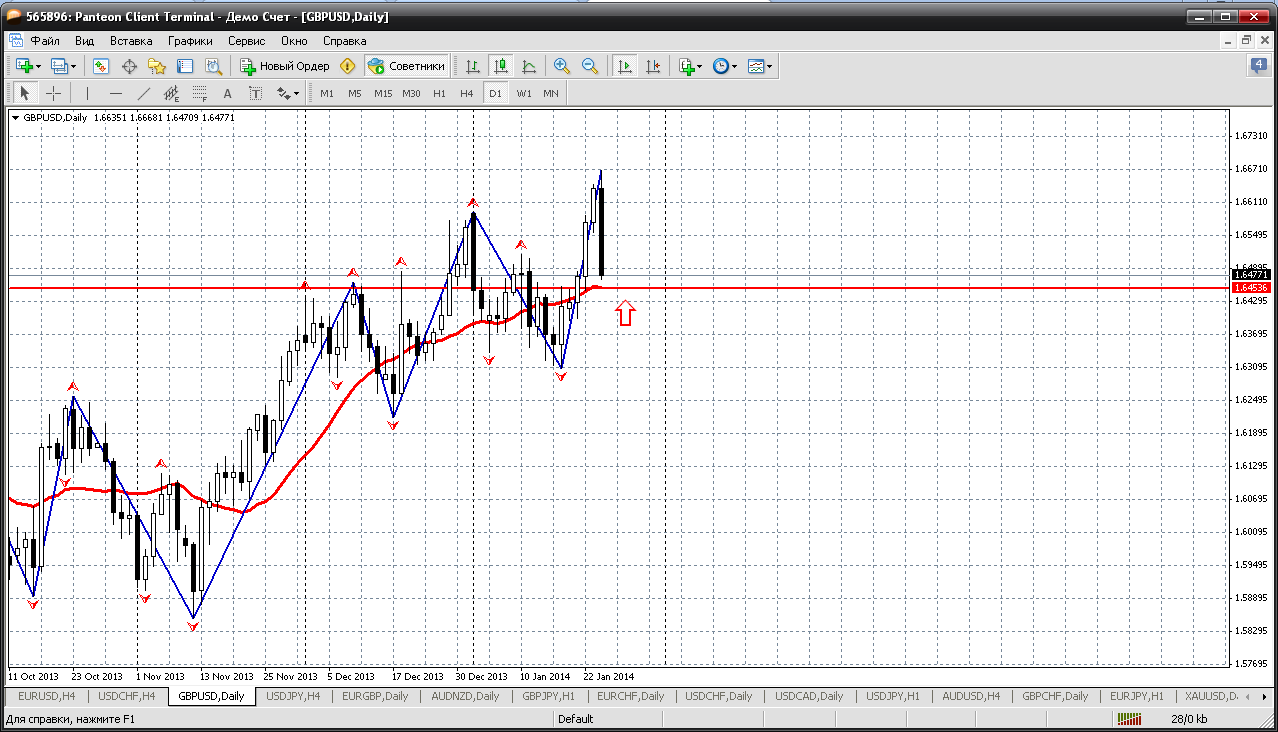Image resolution: width=1278 pixels, height=732 pixels.
Task: Toggle the Navigator folder-star icon
Action: tap(157, 66)
